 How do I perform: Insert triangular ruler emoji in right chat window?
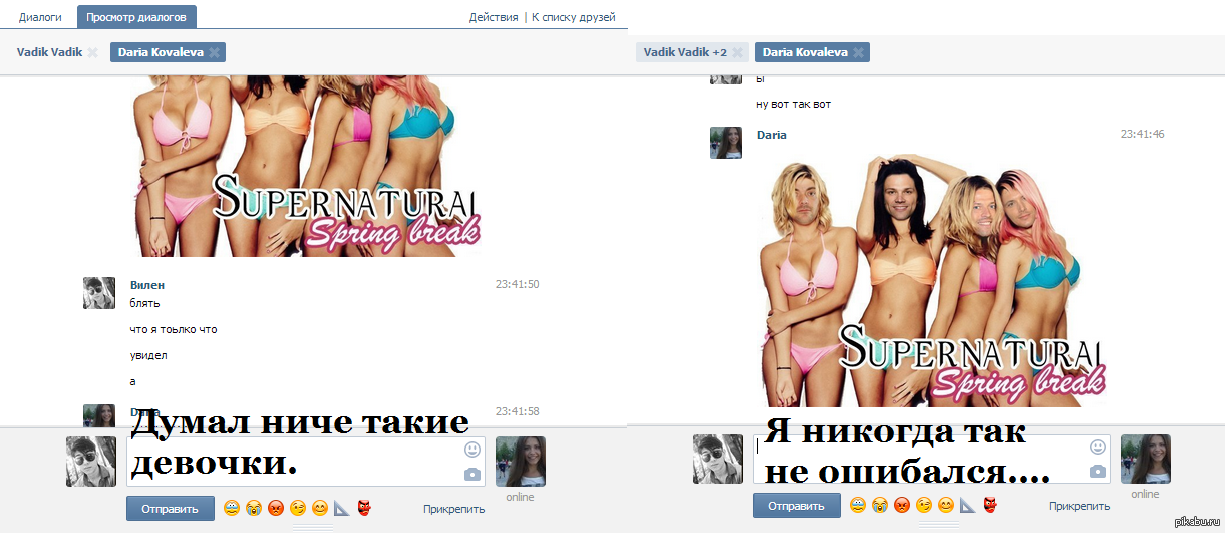click(968, 505)
